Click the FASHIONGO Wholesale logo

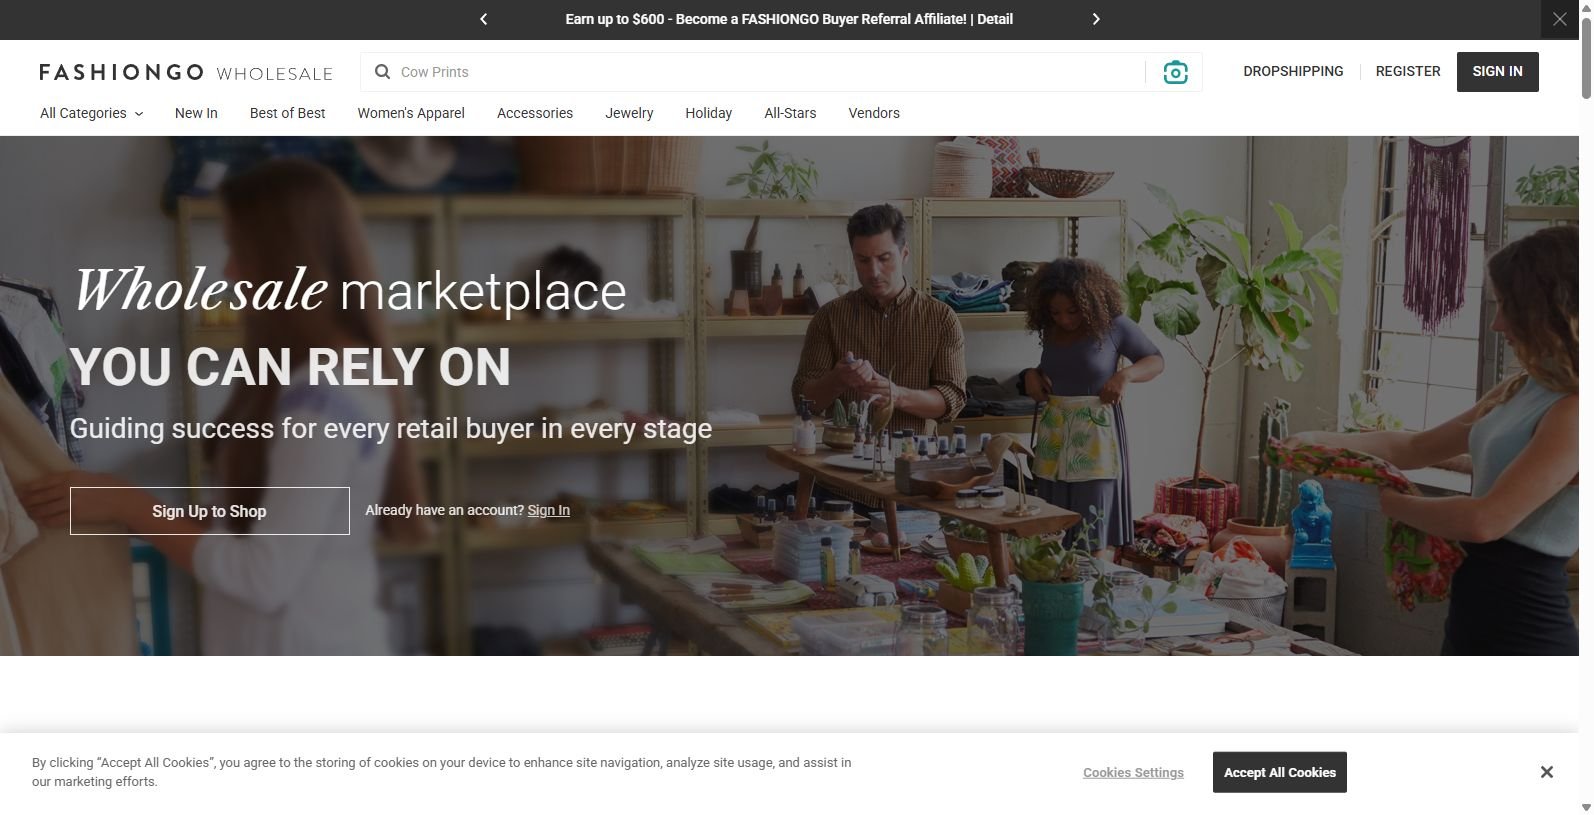pos(186,72)
